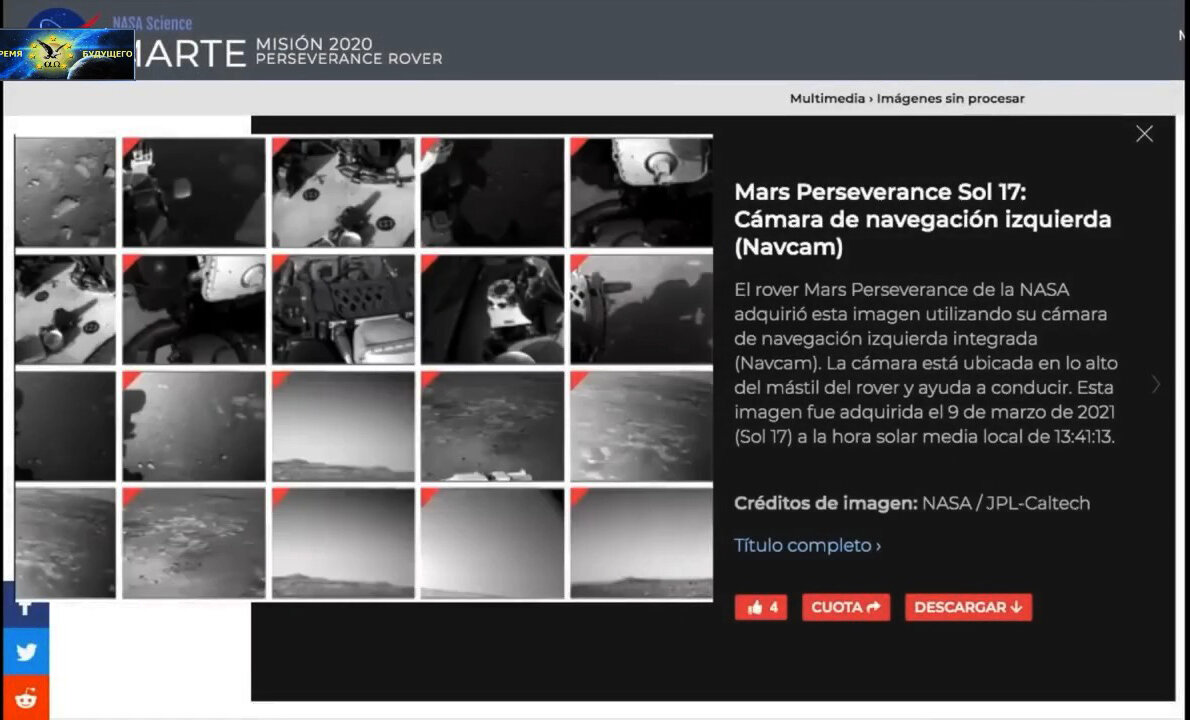The image size is (1190, 720).
Task: Open Multimedia breadcrumb link
Action: coord(826,99)
